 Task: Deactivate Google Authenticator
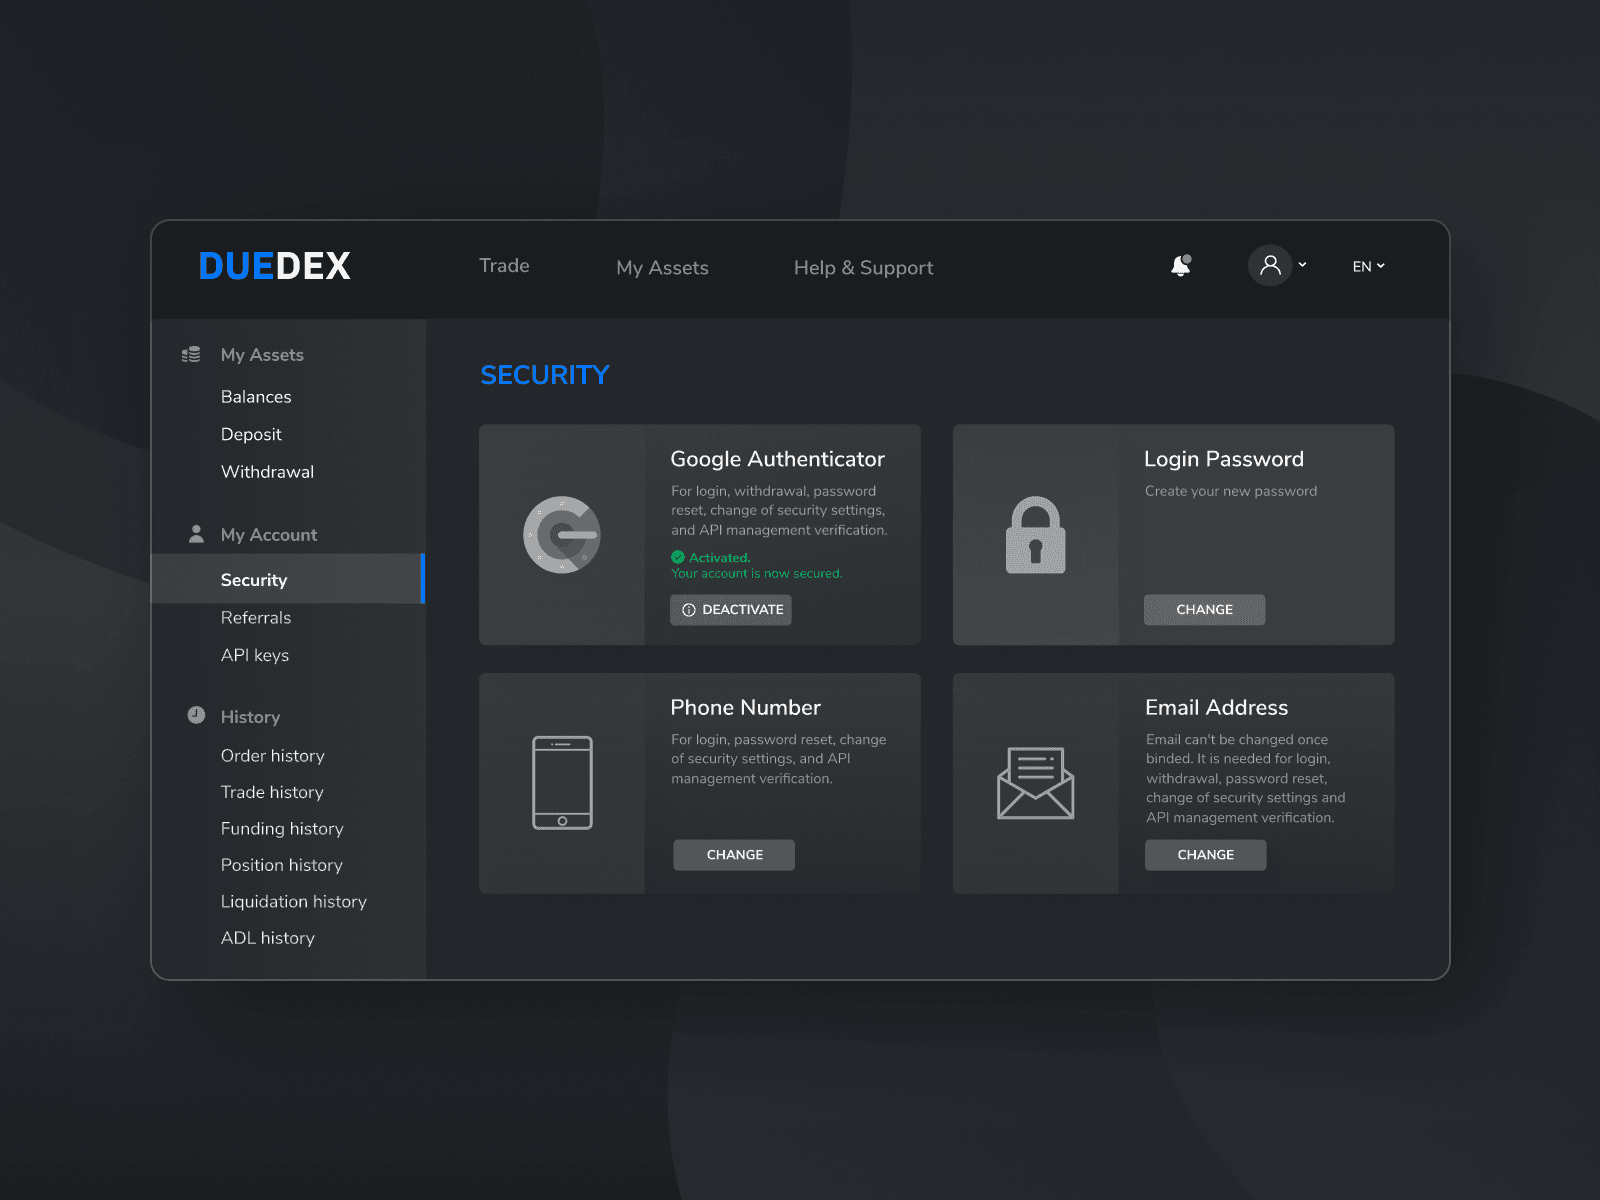[731, 610]
